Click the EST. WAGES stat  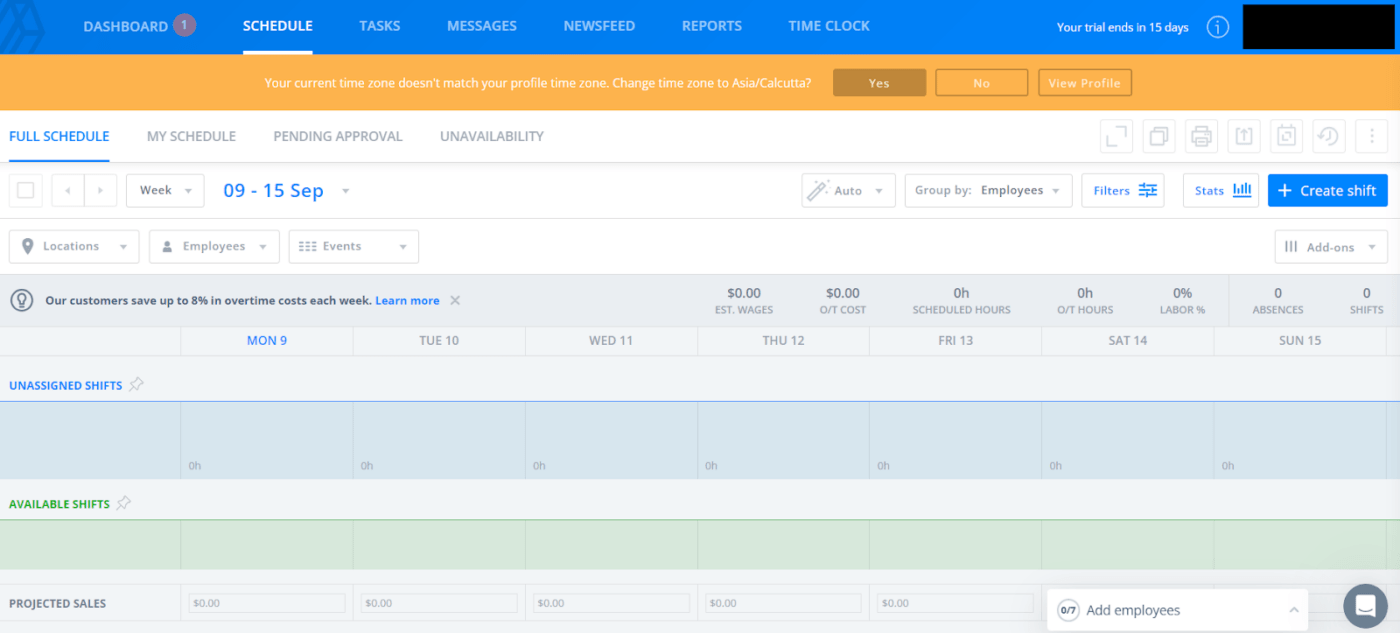744,300
